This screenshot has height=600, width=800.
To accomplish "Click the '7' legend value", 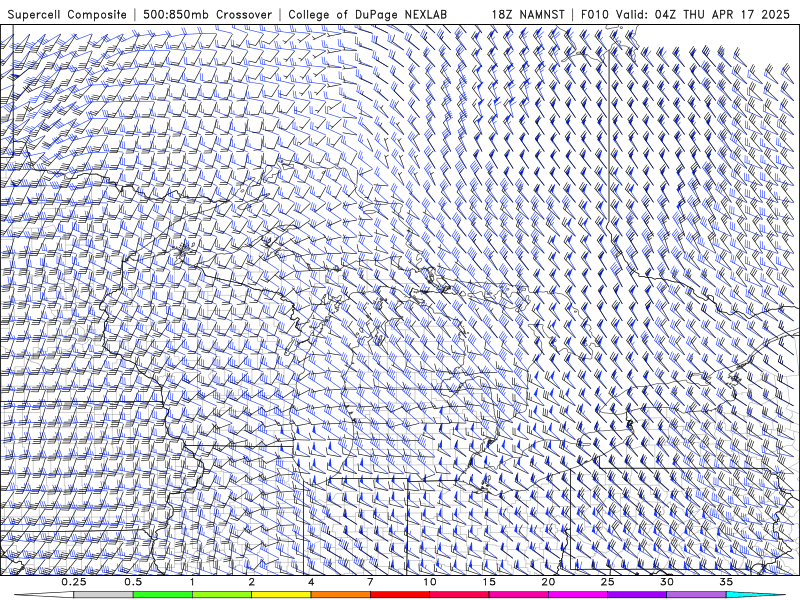I will click(370, 582).
